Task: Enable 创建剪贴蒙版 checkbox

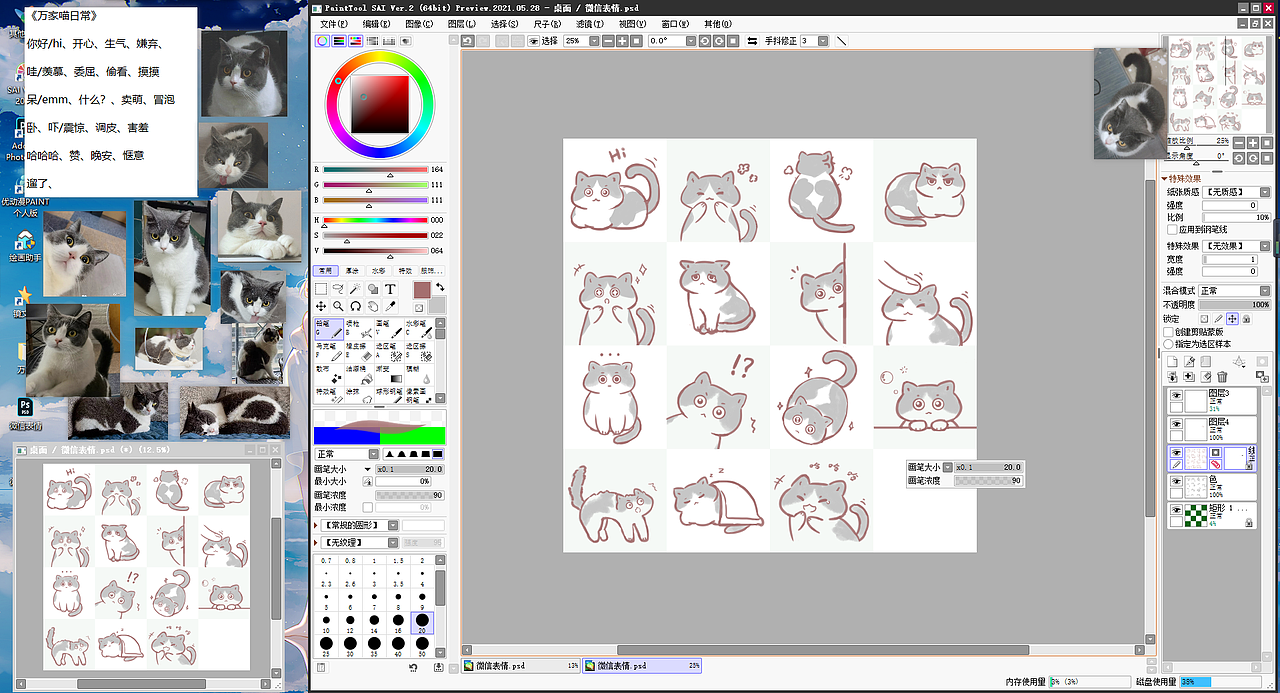Action: [x=1168, y=332]
